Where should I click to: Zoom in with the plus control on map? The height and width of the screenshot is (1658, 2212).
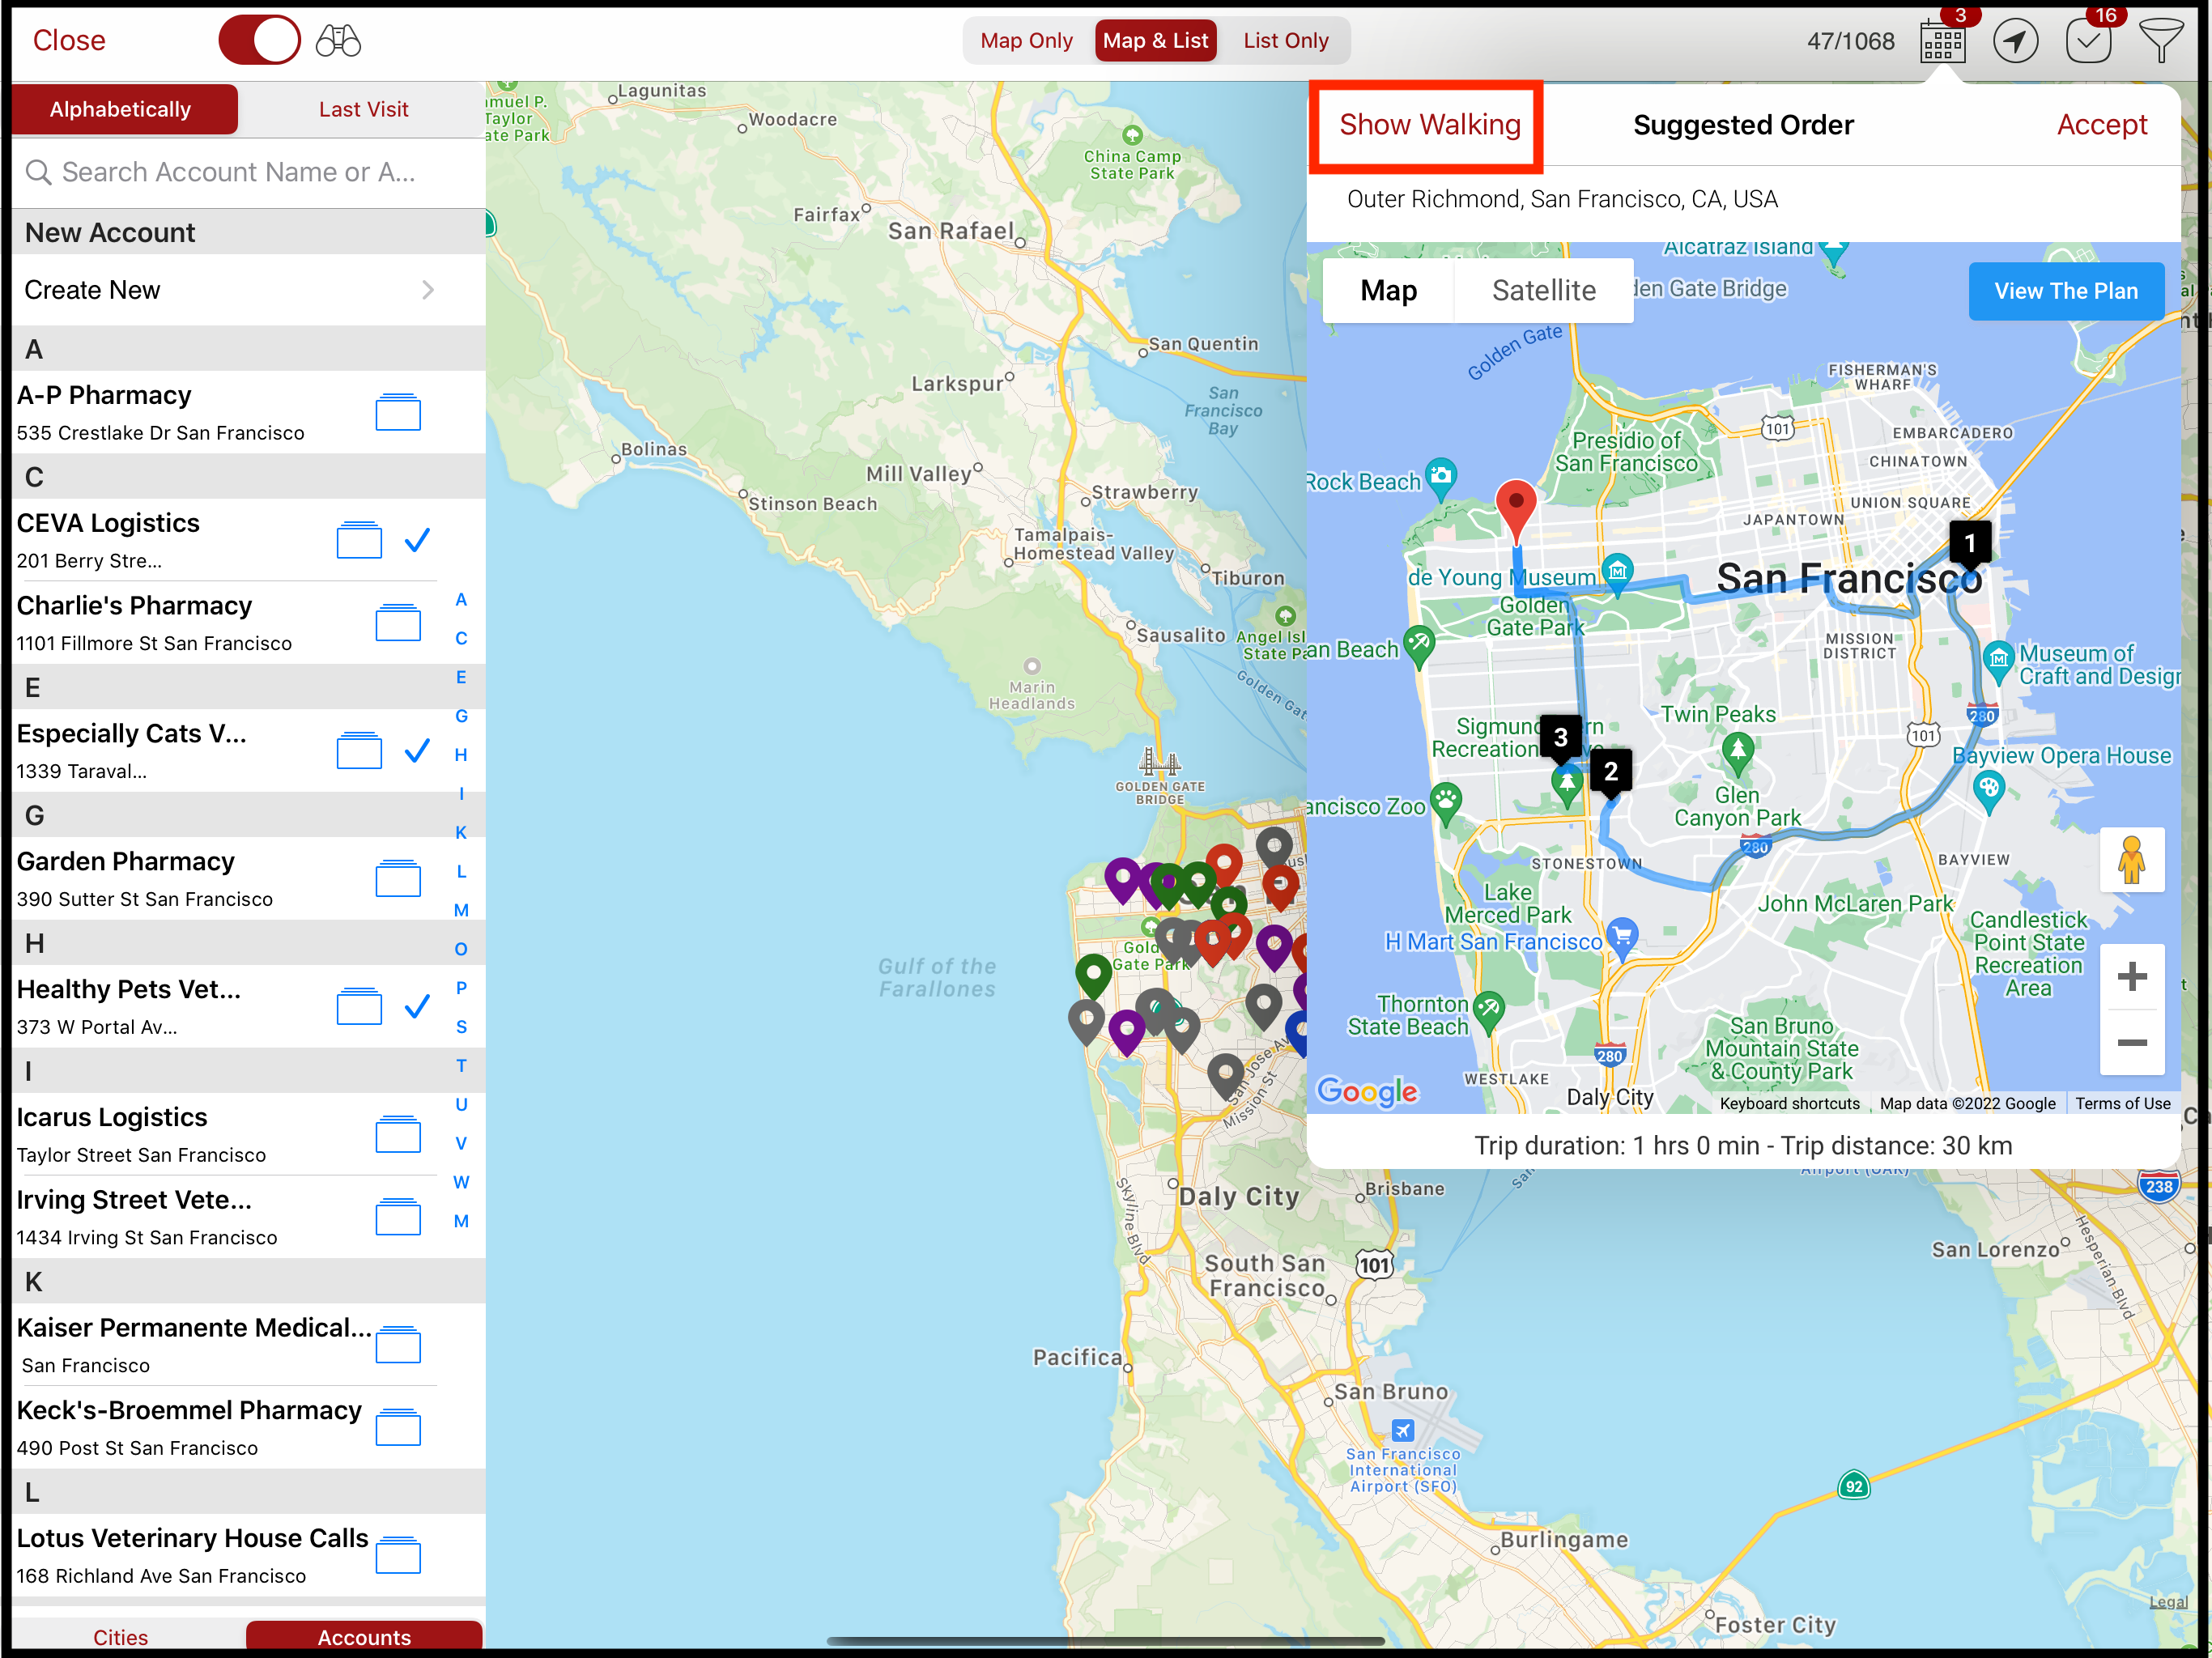pyautogui.click(x=2133, y=976)
